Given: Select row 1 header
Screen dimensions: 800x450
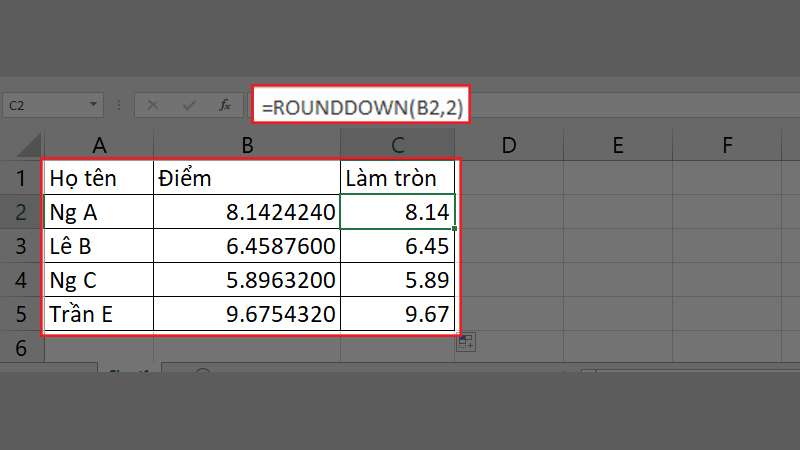Looking at the screenshot, I should pos(21,178).
